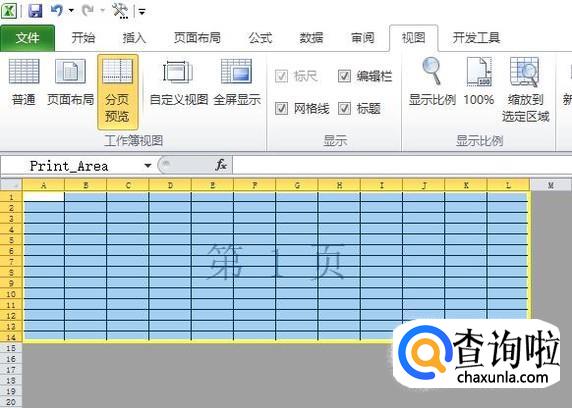This screenshot has height=408, width=572.
Task: Open the undo history dropdown arrow
Action: pos(71,11)
